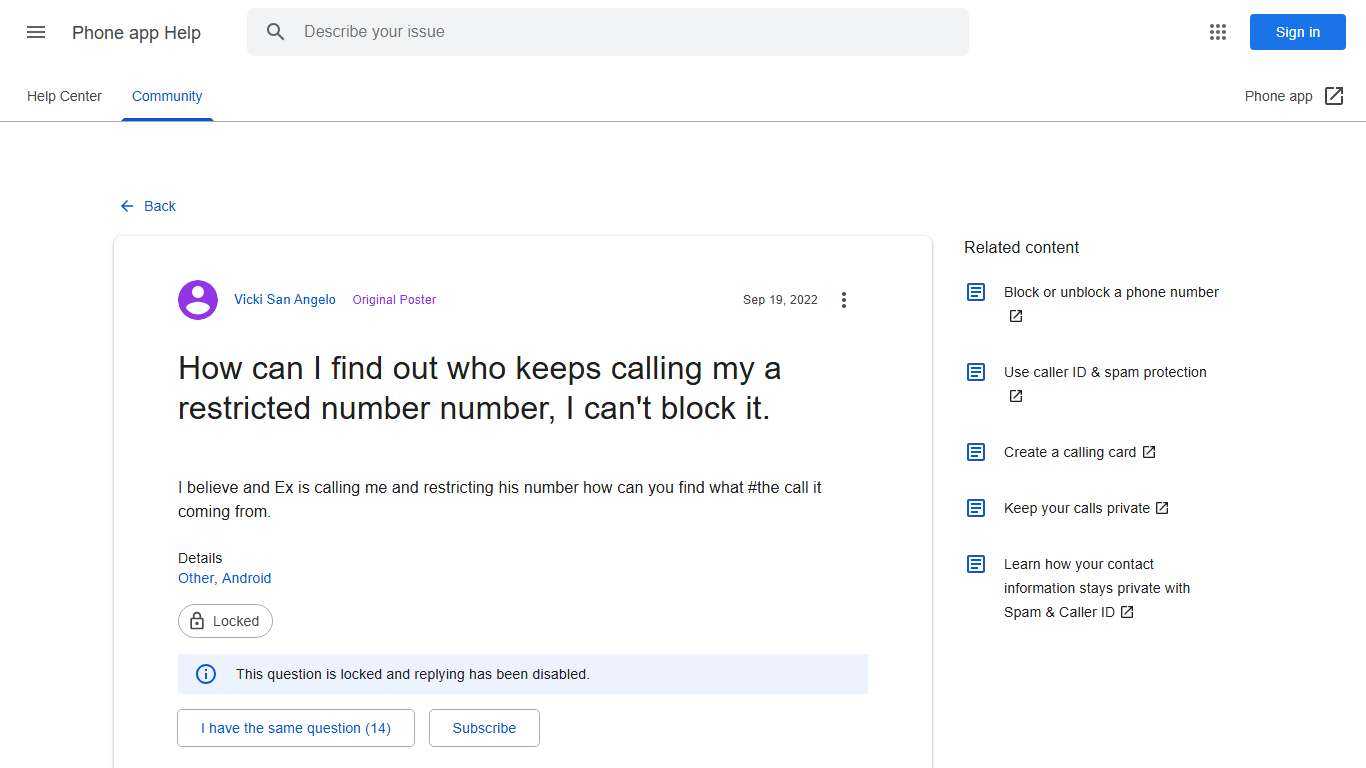The height and width of the screenshot is (768, 1366).
Task: Click Vicki San Angelo's profile avatar
Action: [197, 299]
